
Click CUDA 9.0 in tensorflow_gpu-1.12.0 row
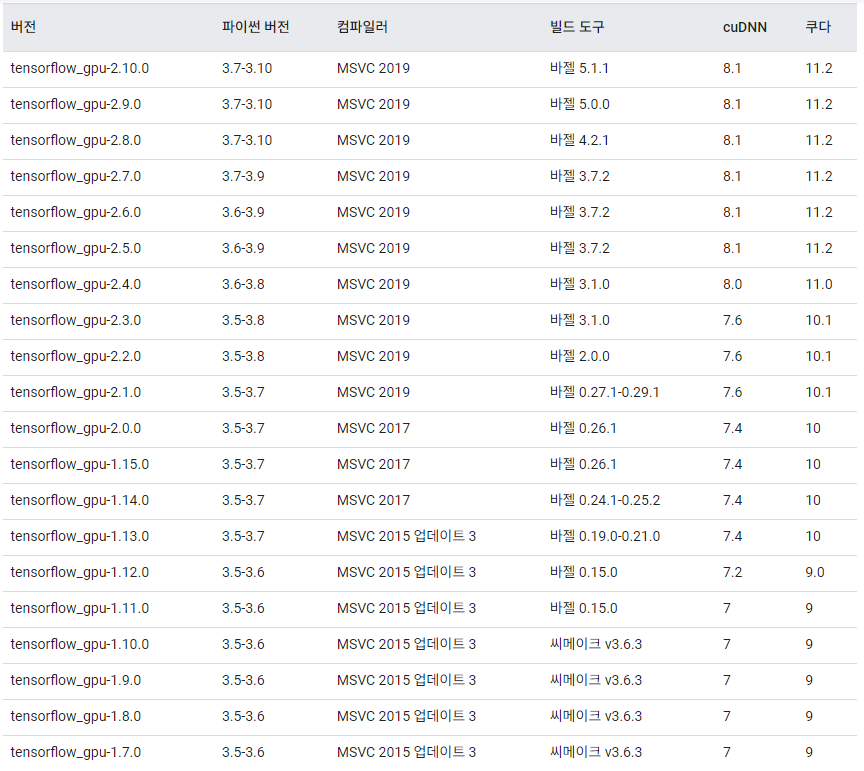[x=815, y=573]
